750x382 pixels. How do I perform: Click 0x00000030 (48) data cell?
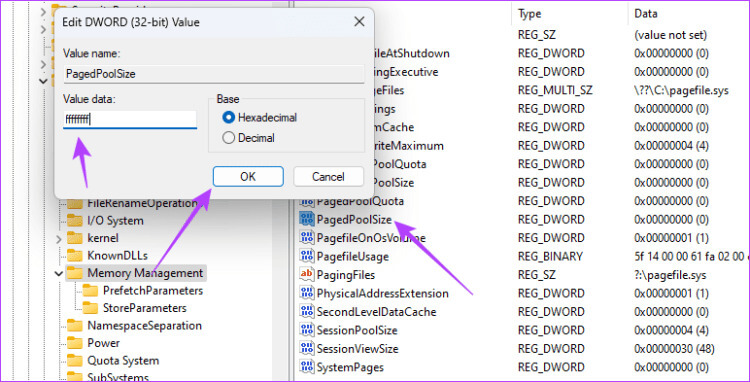click(674, 349)
